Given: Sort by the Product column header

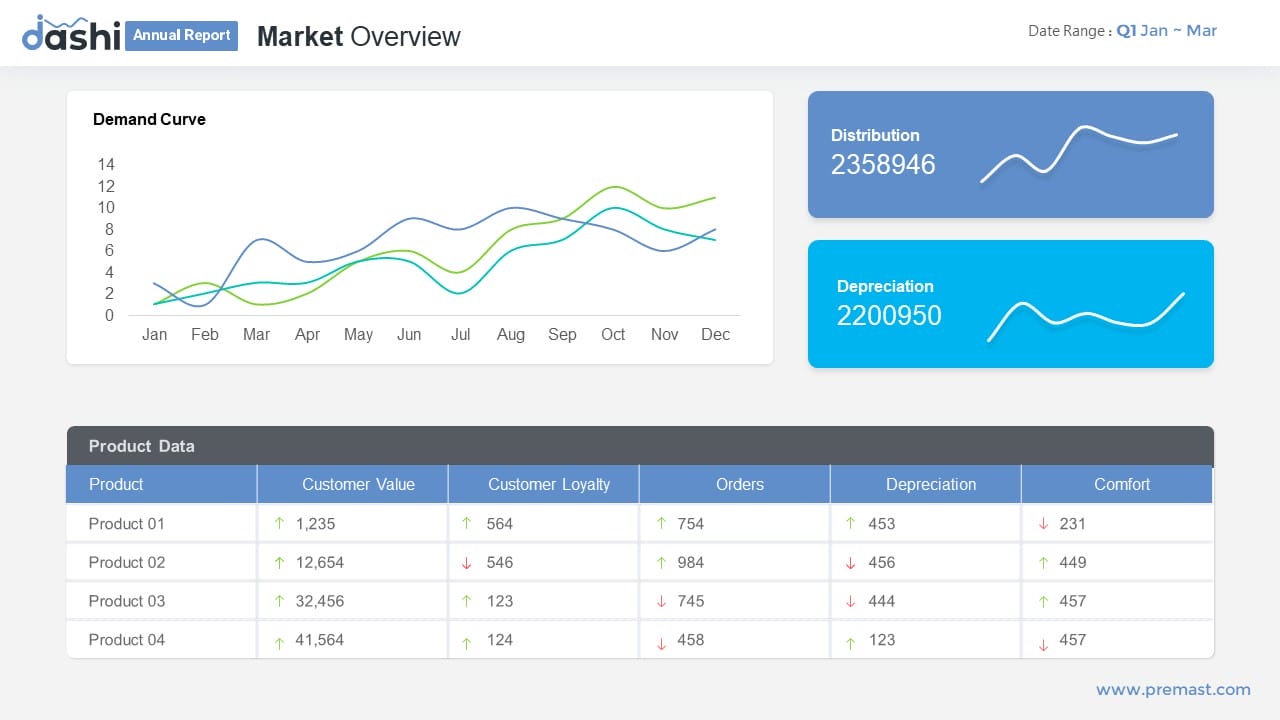Looking at the screenshot, I should [x=161, y=484].
